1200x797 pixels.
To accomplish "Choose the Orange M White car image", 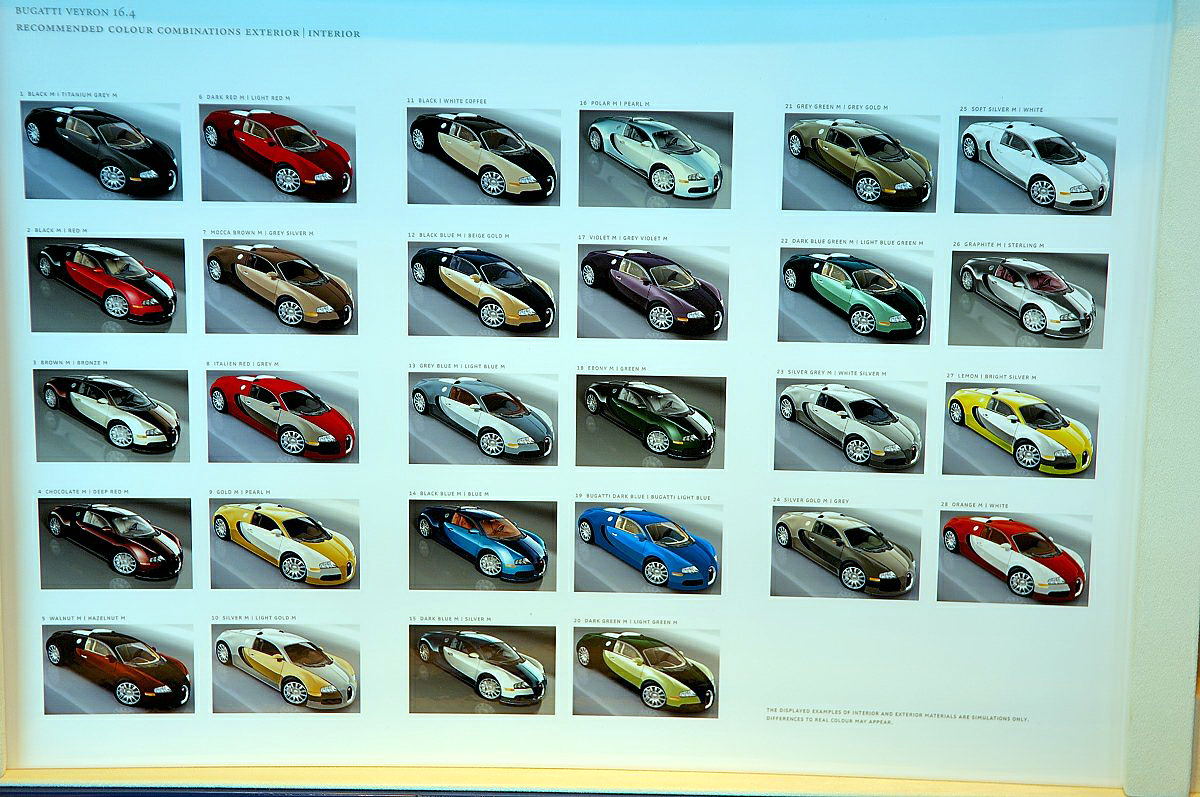I will coord(1014,558).
